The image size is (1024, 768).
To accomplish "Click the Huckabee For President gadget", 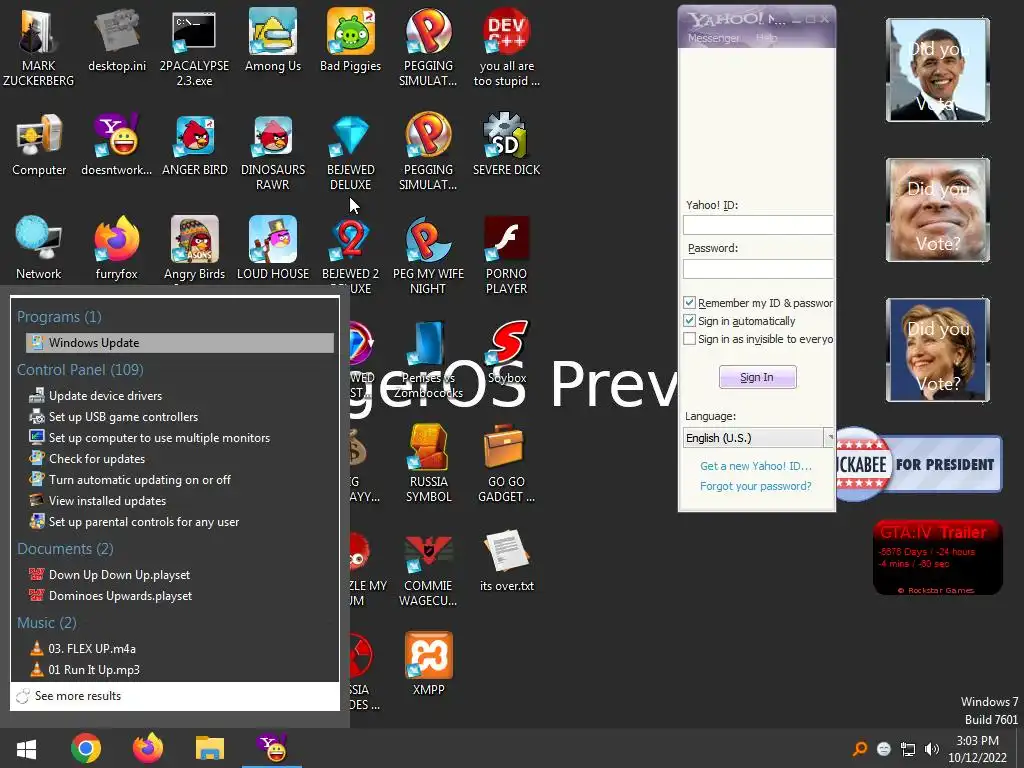I will click(920, 464).
